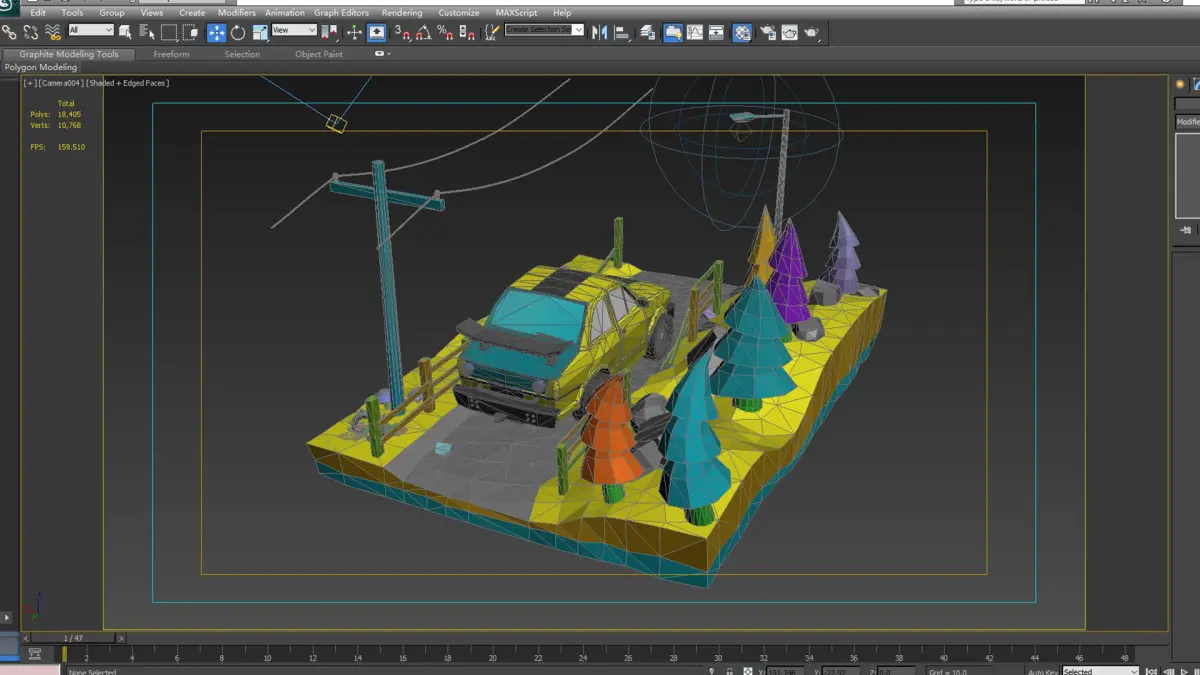
Task: Toggle the 3D Snaps button
Action: tap(402, 33)
